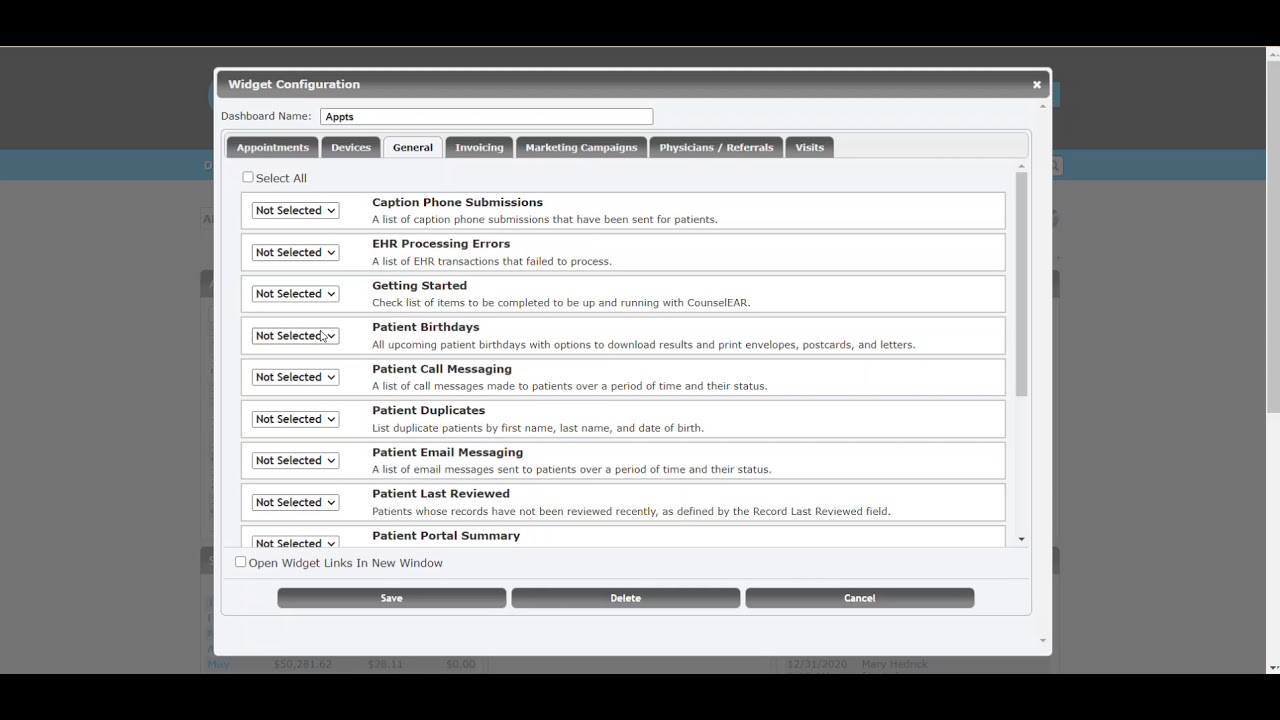Switch to the Appointments tab
1280x720 pixels.
coord(272,148)
